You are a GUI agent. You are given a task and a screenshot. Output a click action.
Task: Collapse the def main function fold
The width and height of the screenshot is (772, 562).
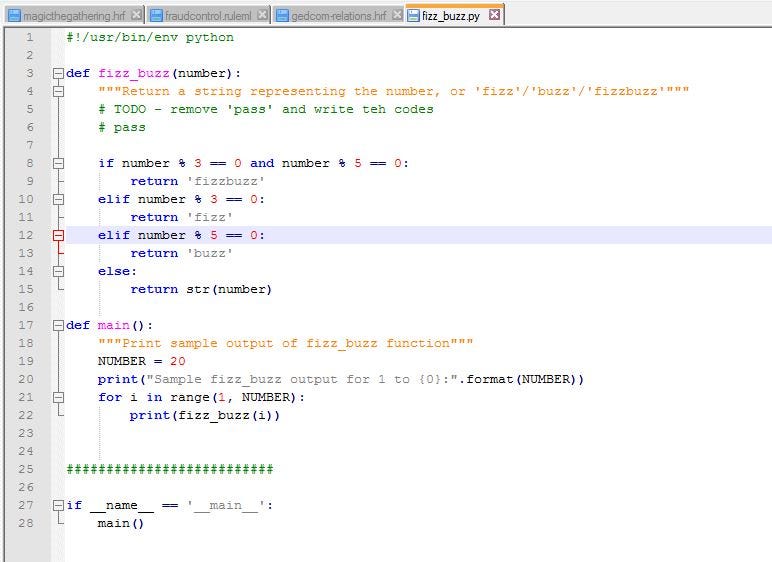58,326
